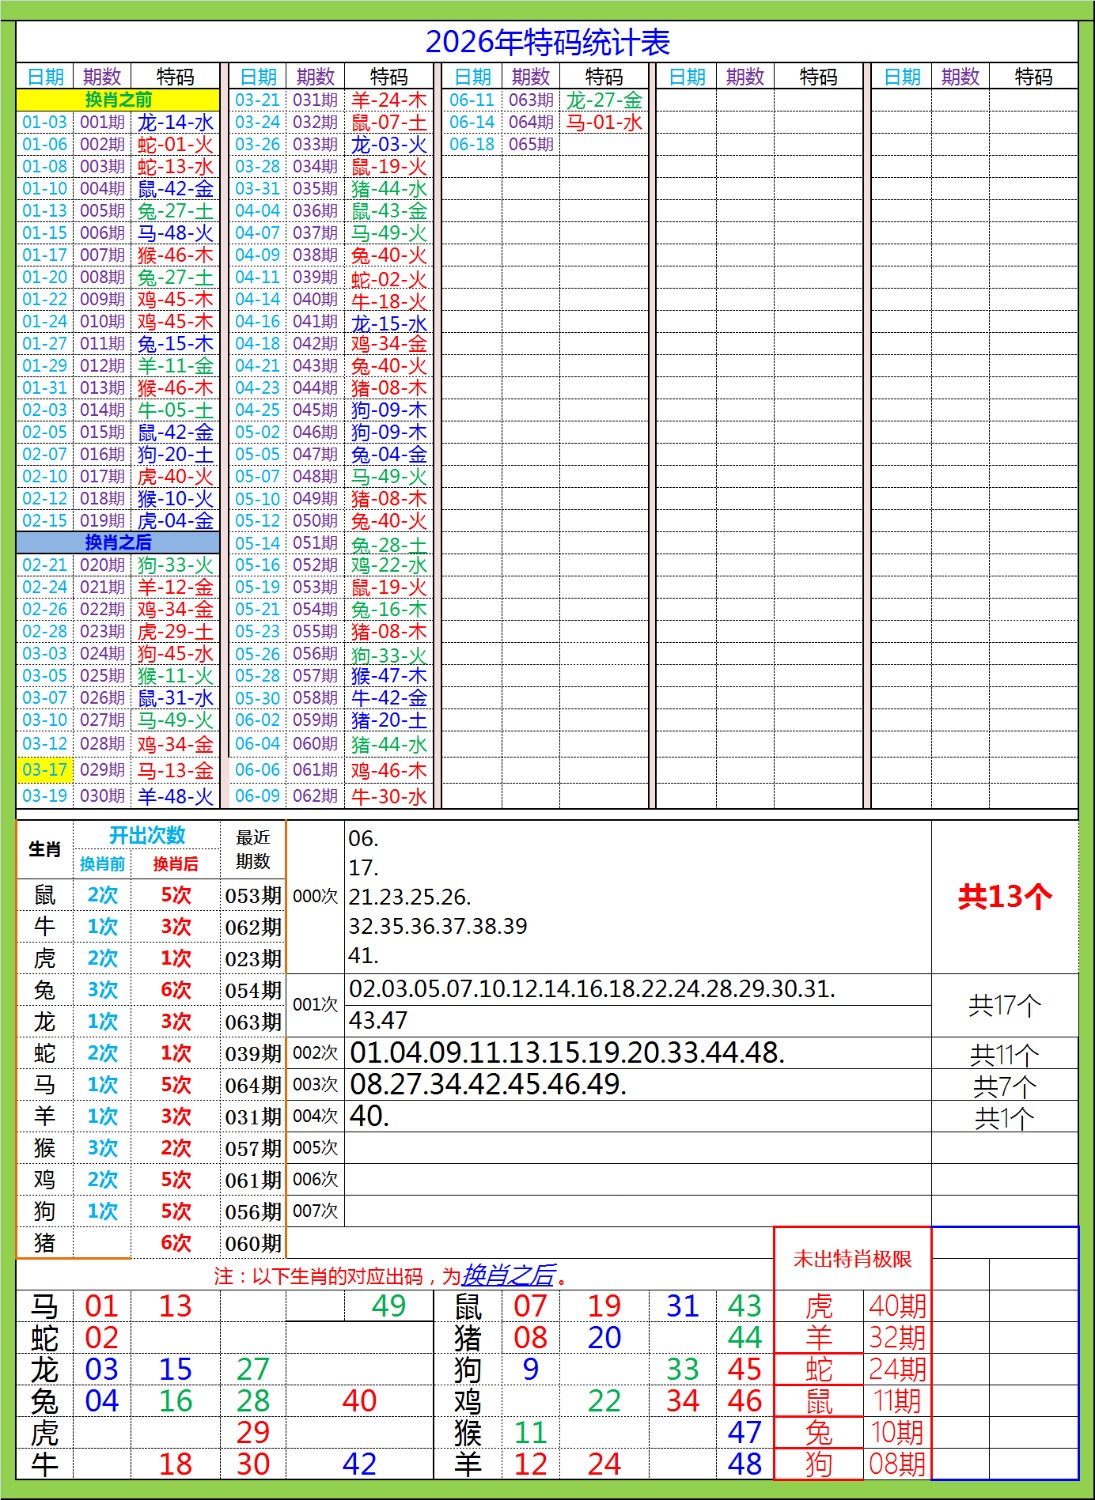The image size is (1095, 1500).
Task: Click the total cell 共7个
Action: point(1005,1086)
